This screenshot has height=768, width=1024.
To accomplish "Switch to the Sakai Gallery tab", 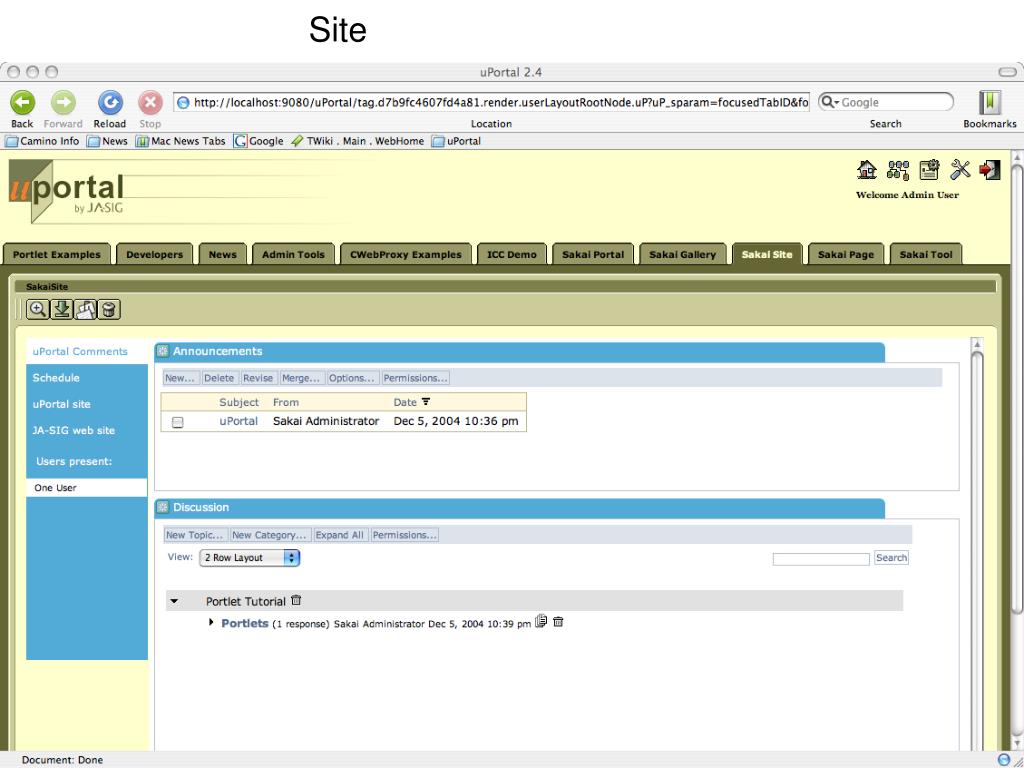I will coord(682,255).
